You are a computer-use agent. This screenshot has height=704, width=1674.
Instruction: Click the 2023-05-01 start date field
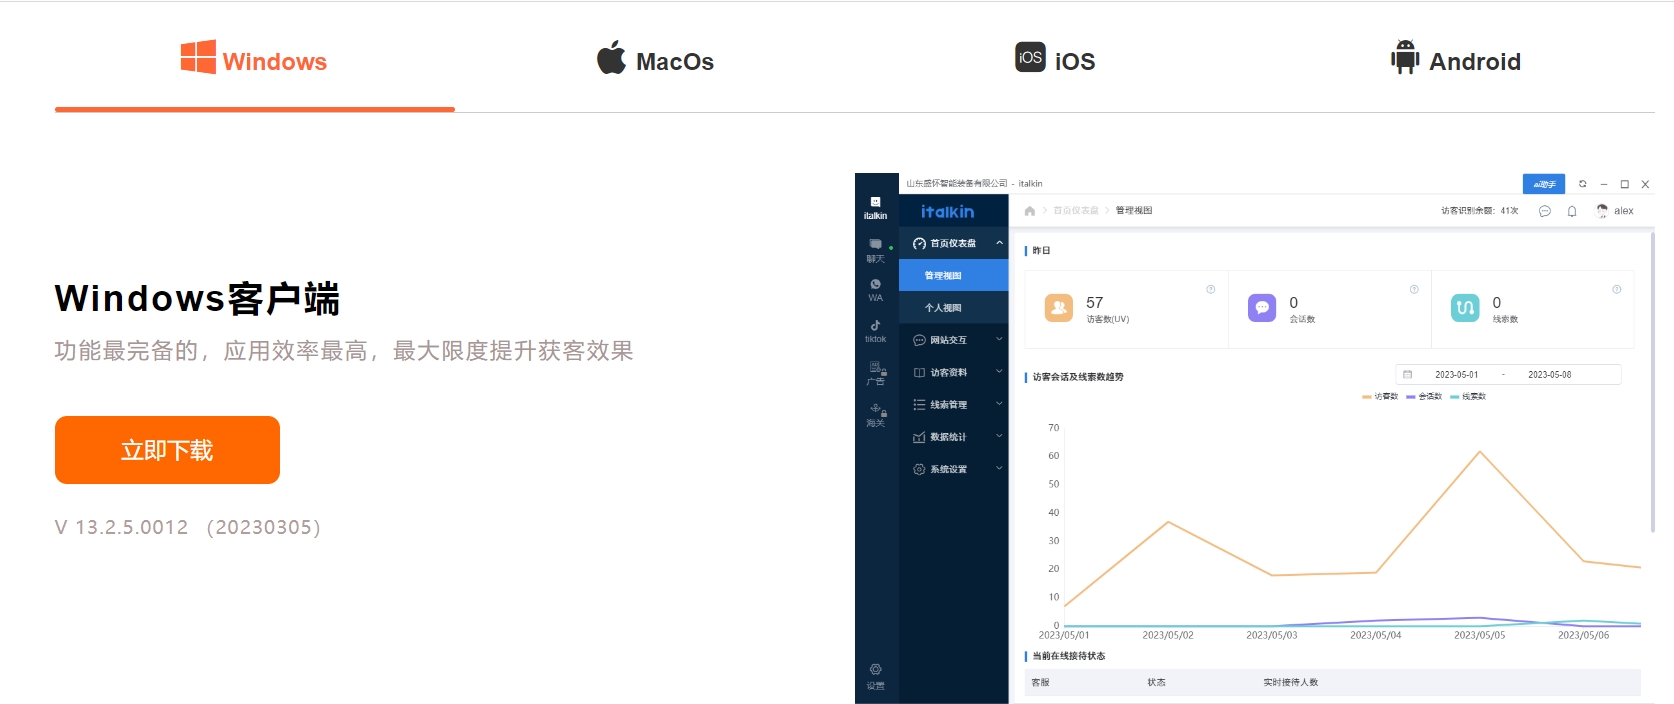[x=1456, y=375]
